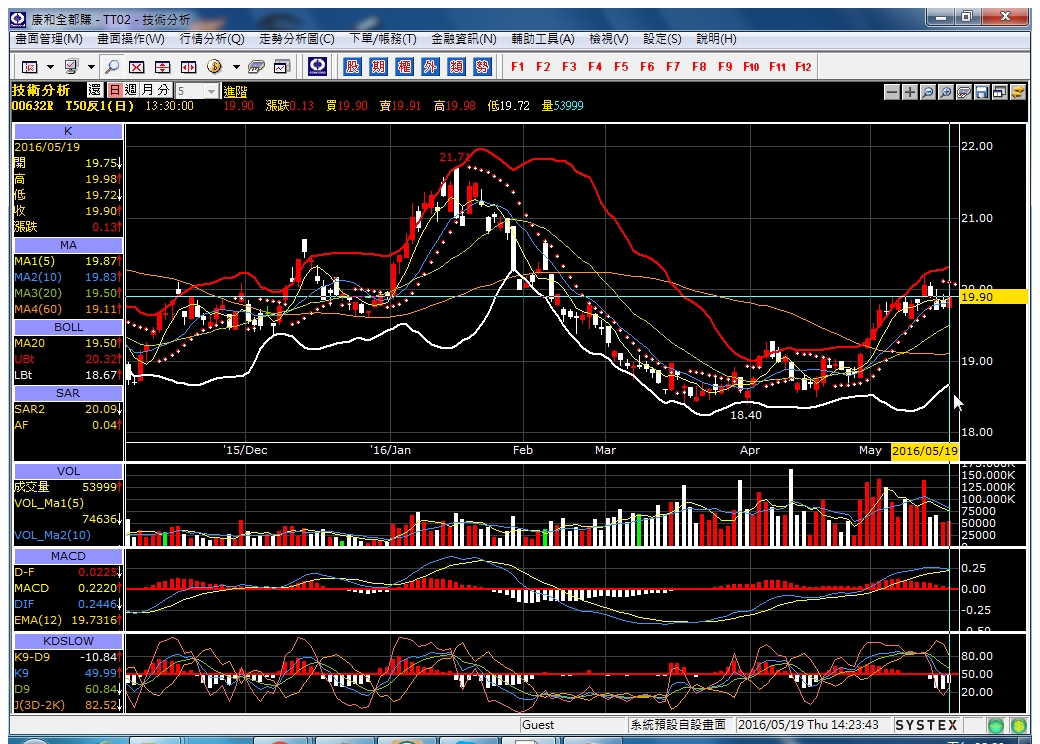Click the 進階 advanced link

click(235, 92)
